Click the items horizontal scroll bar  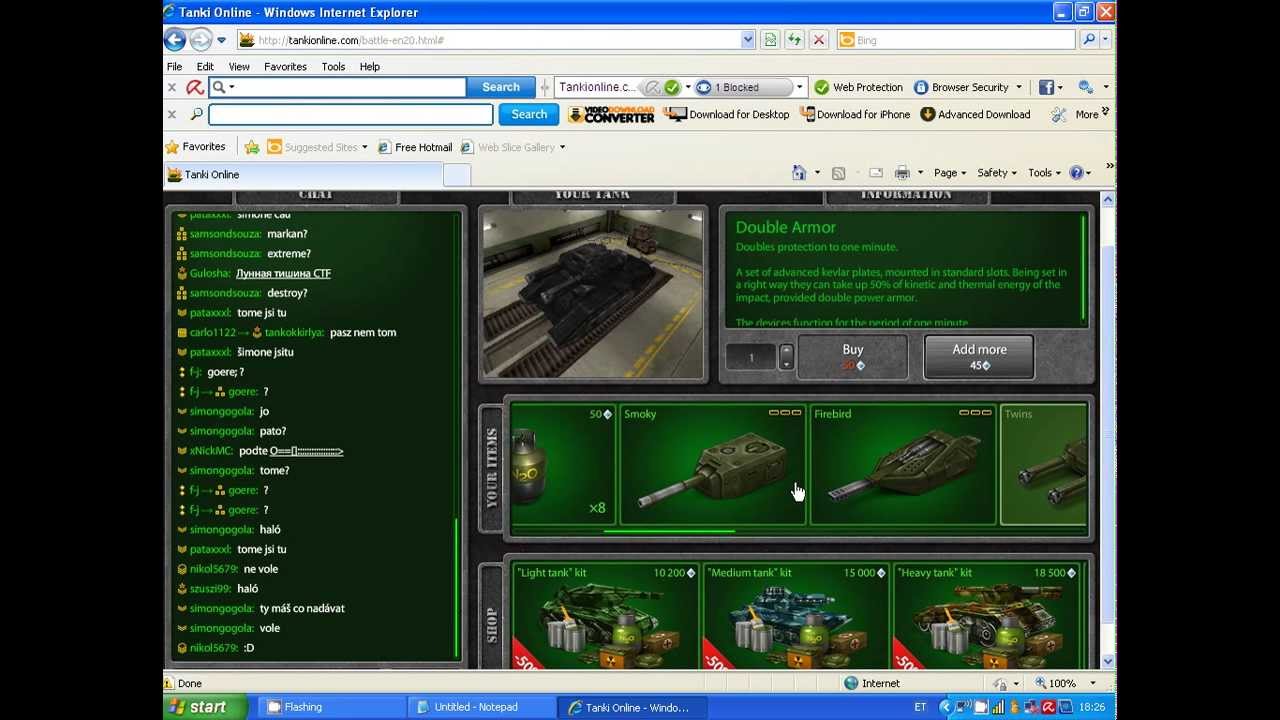coord(669,531)
